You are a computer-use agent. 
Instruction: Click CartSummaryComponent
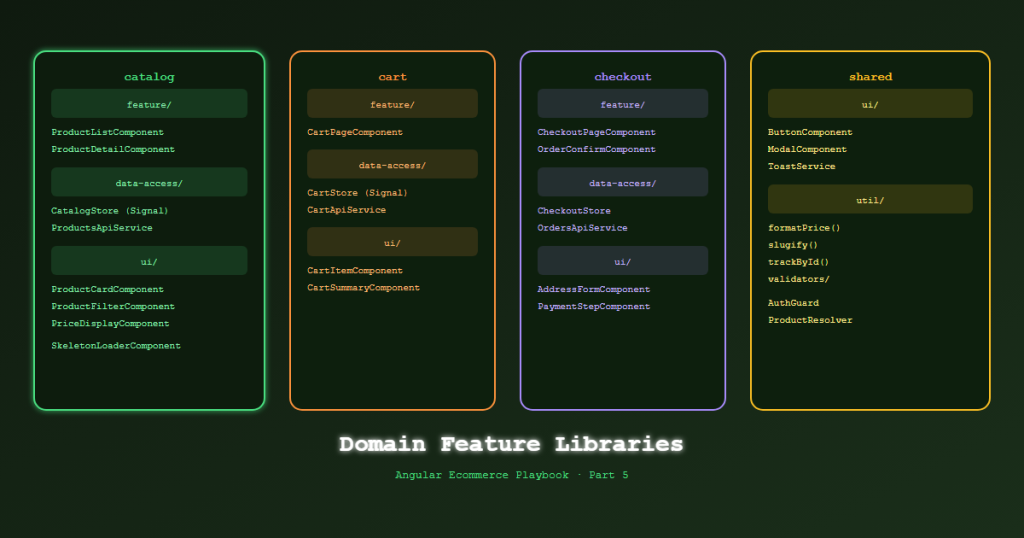click(364, 288)
